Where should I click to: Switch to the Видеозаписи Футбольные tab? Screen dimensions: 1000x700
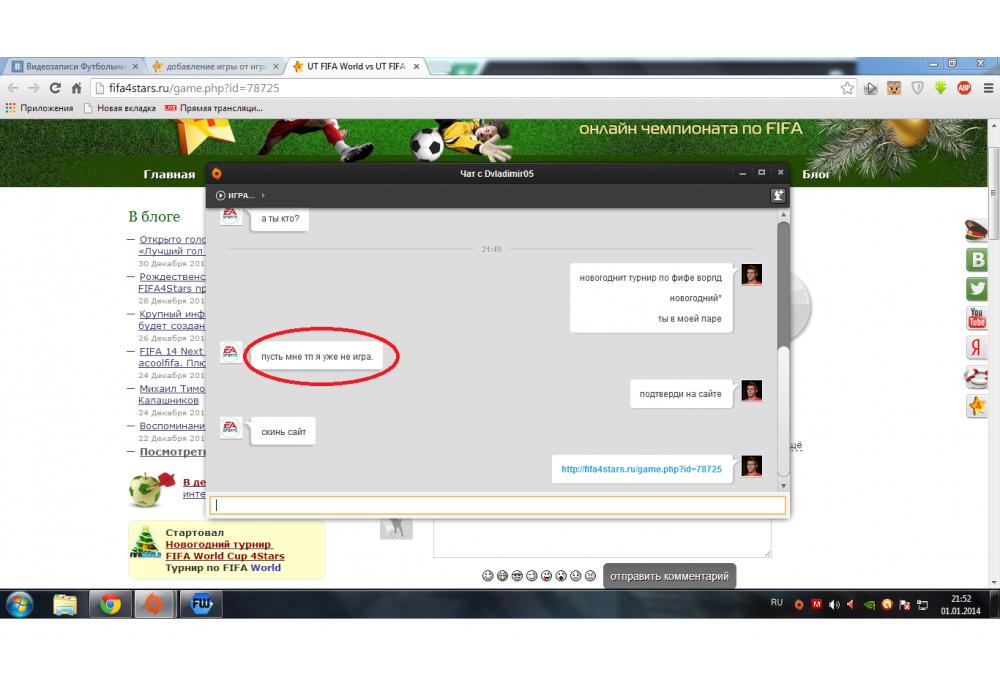point(71,66)
